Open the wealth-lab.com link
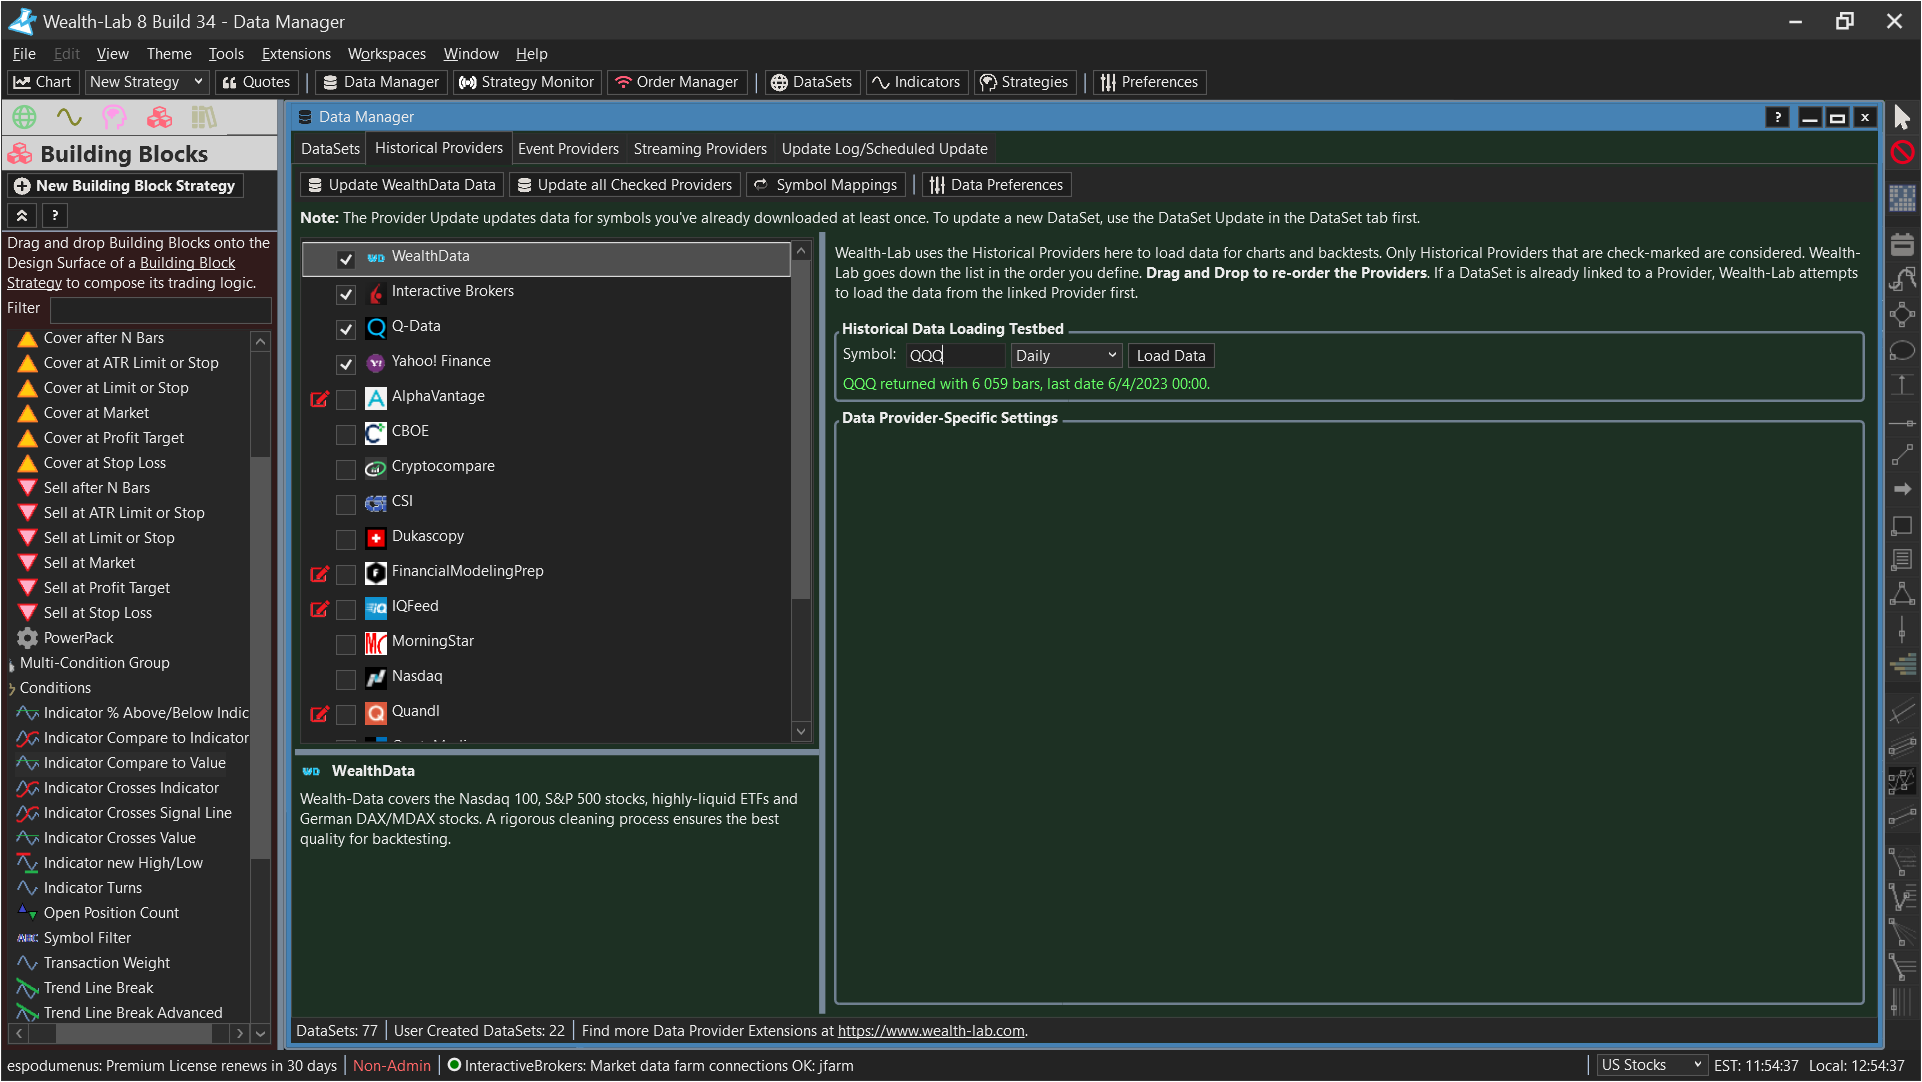This screenshot has height=1082, width=1922. [930, 1031]
